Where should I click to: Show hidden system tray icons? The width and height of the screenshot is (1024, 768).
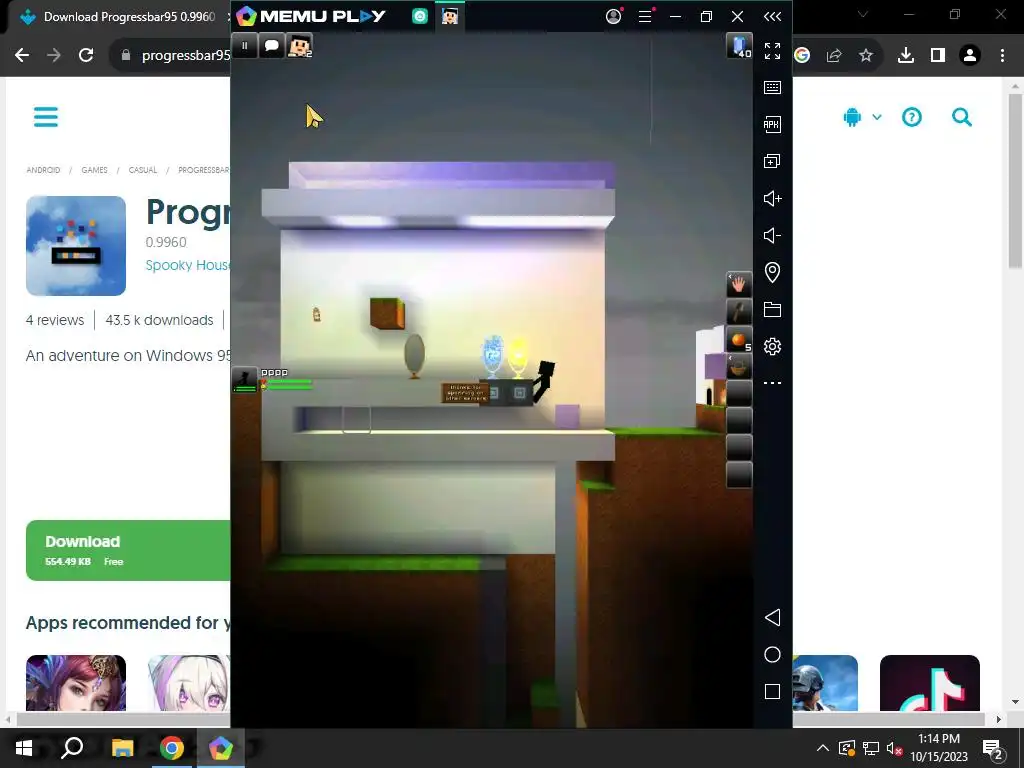pos(823,748)
